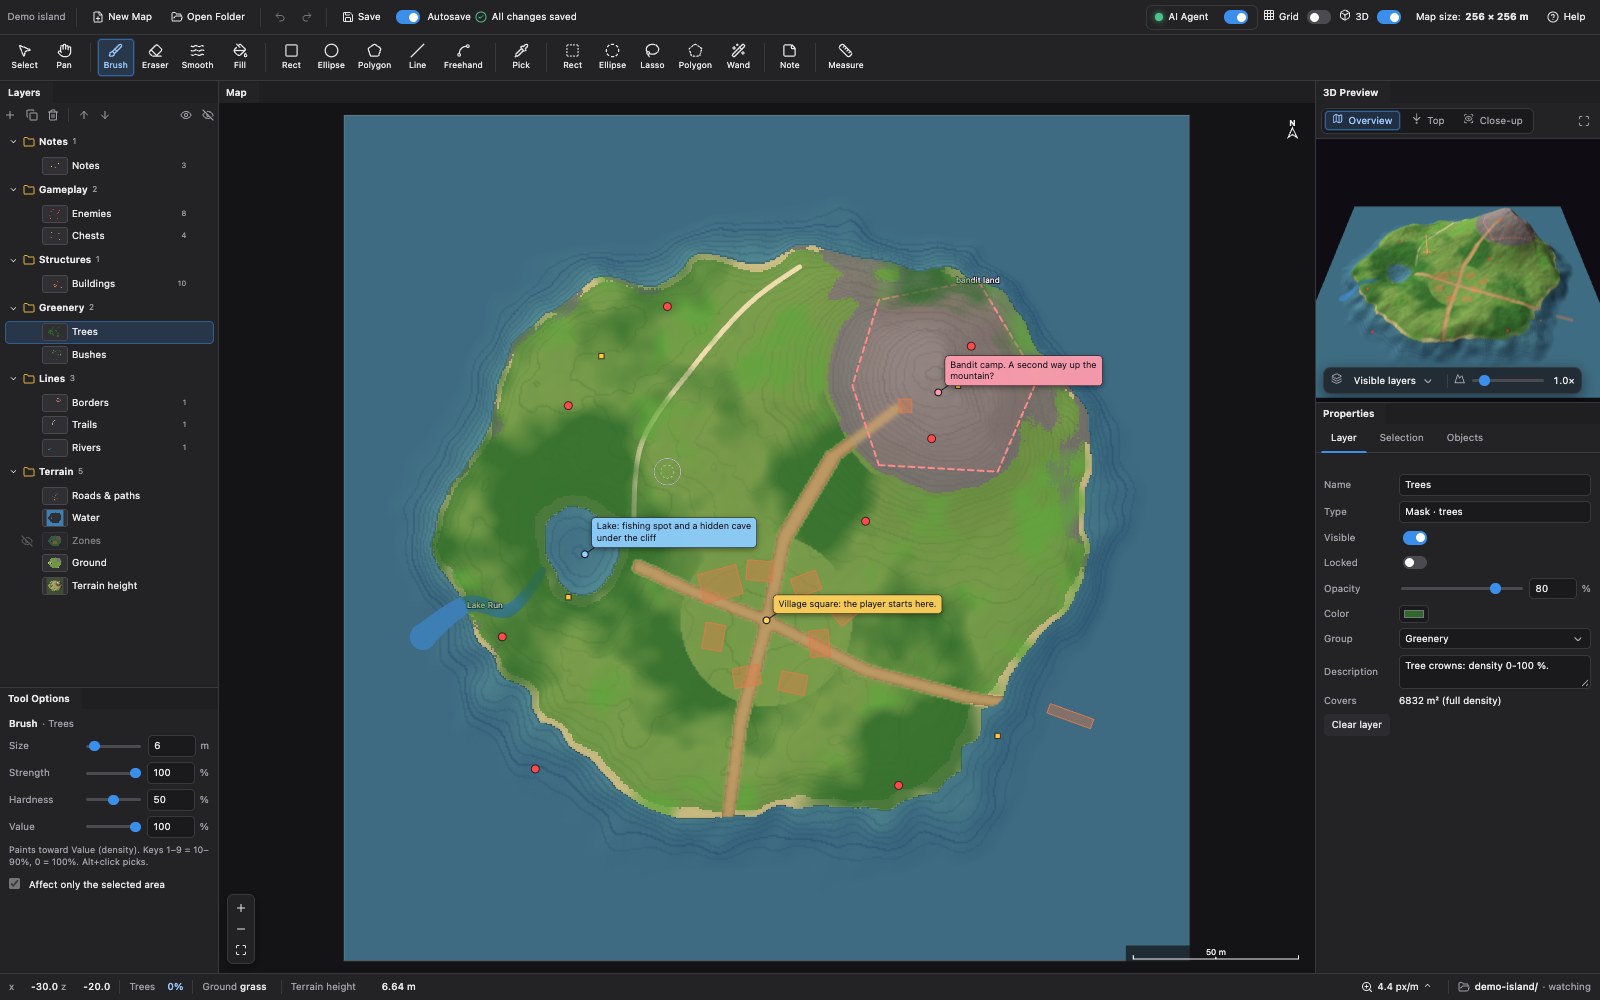The image size is (1600, 1000).
Task: Toggle the Locked switch
Action: (1415, 563)
